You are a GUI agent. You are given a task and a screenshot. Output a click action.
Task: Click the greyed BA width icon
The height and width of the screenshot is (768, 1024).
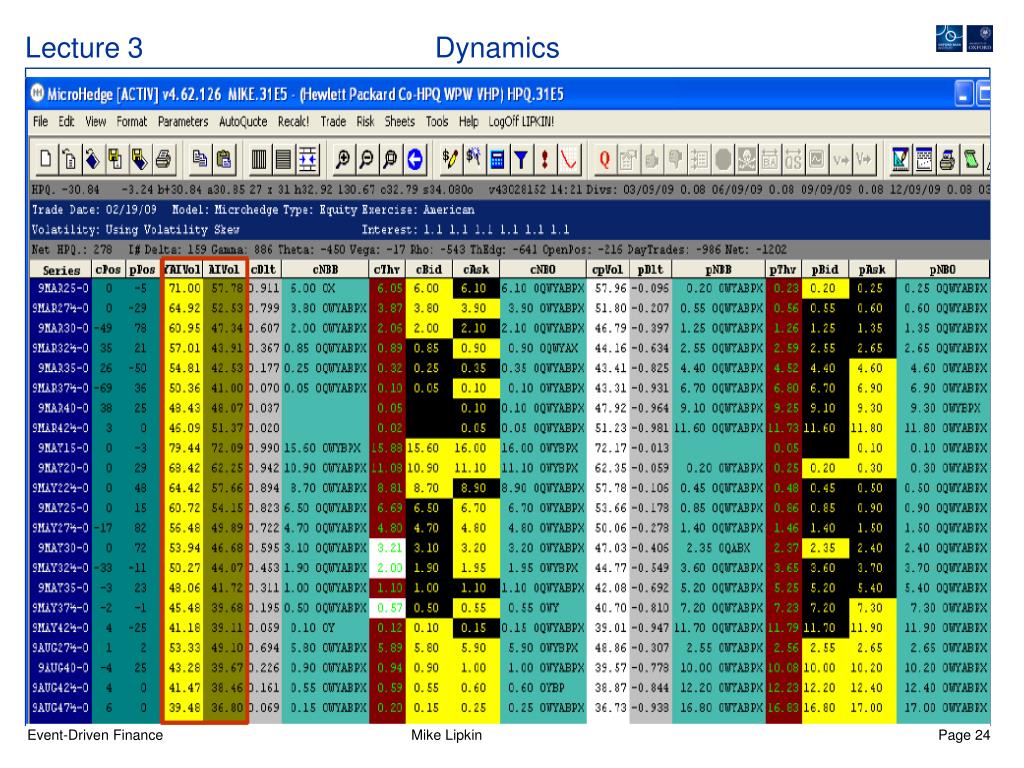[770, 159]
